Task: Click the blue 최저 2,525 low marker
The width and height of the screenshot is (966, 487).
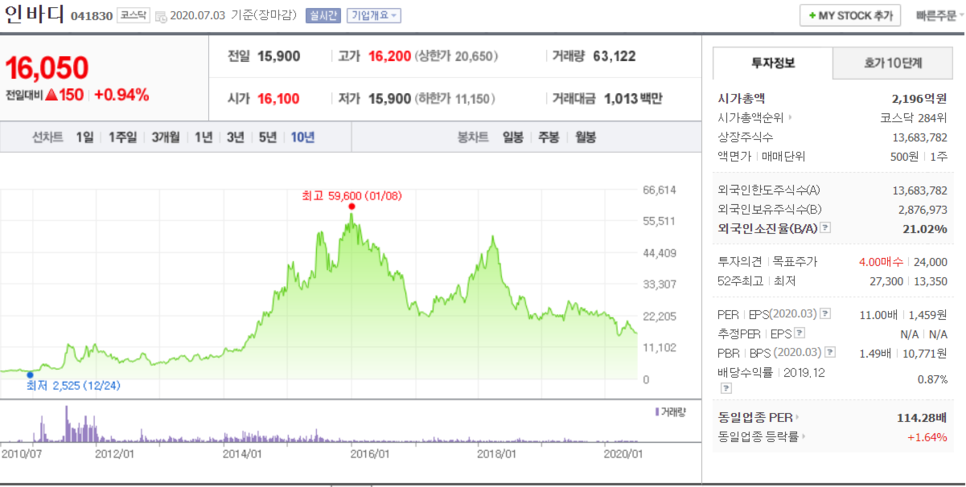Action: pyautogui.click(x=30, y=374)
